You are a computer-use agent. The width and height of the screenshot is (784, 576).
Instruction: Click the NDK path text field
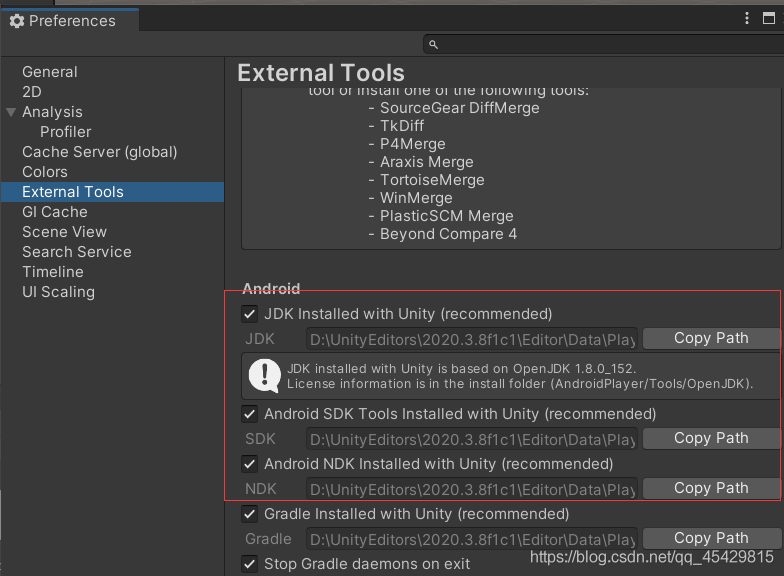(x=472, y=489)
